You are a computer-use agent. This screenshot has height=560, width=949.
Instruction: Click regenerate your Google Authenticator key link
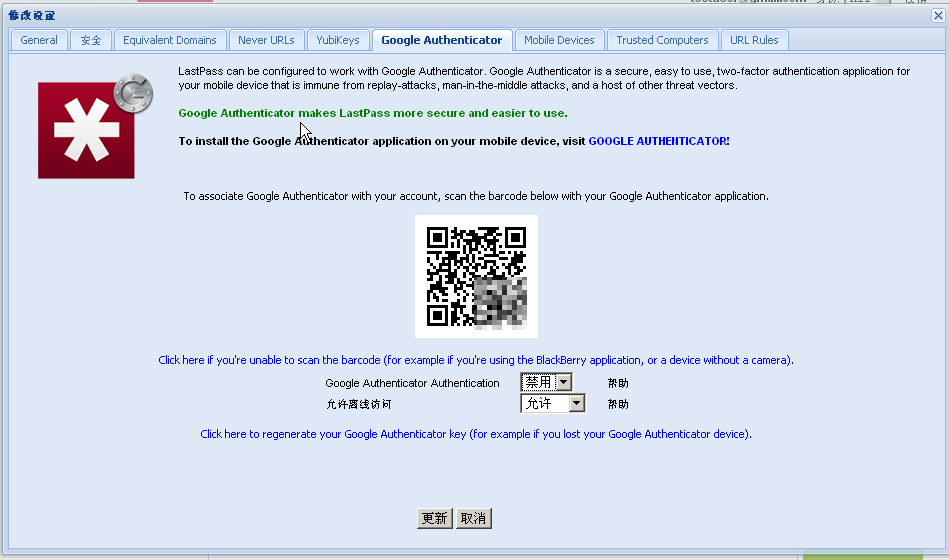pos(476,434)
